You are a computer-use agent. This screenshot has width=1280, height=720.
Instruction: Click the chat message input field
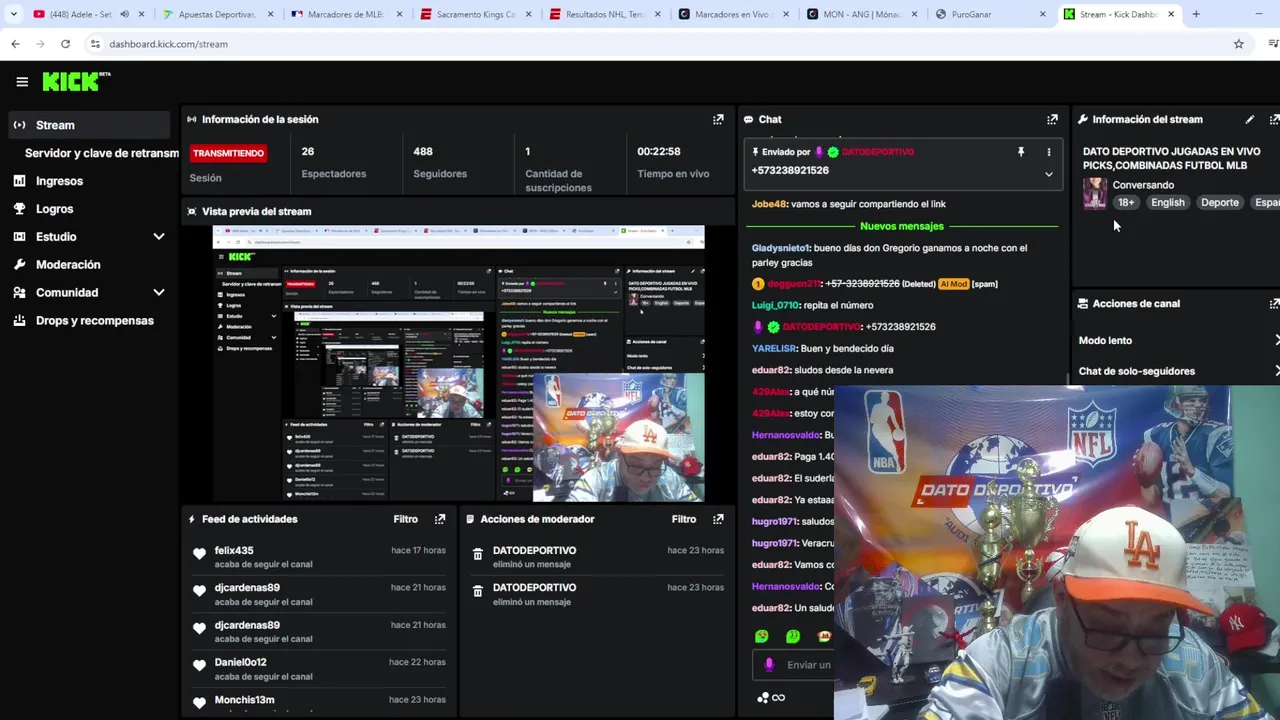794,664
